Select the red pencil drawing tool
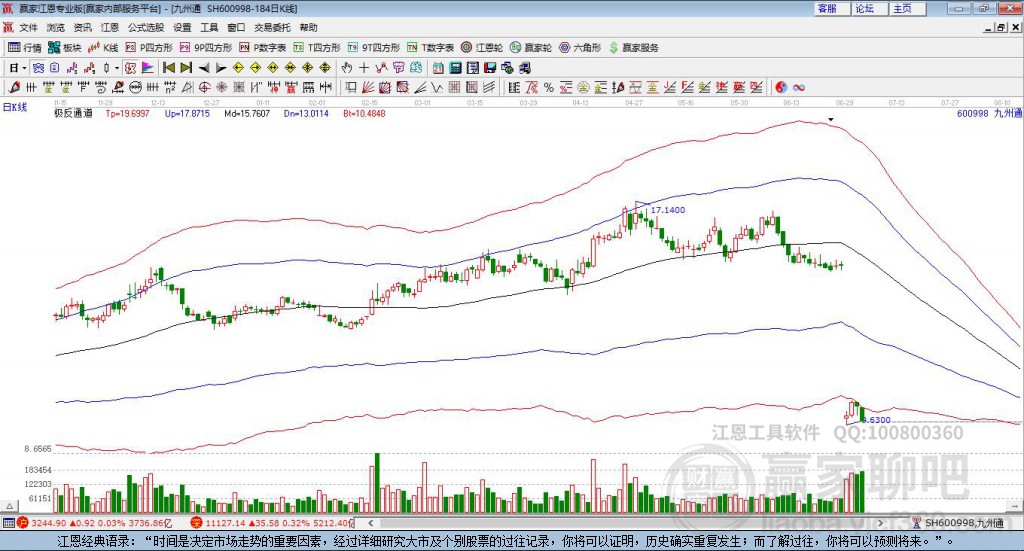 (14, 87)
